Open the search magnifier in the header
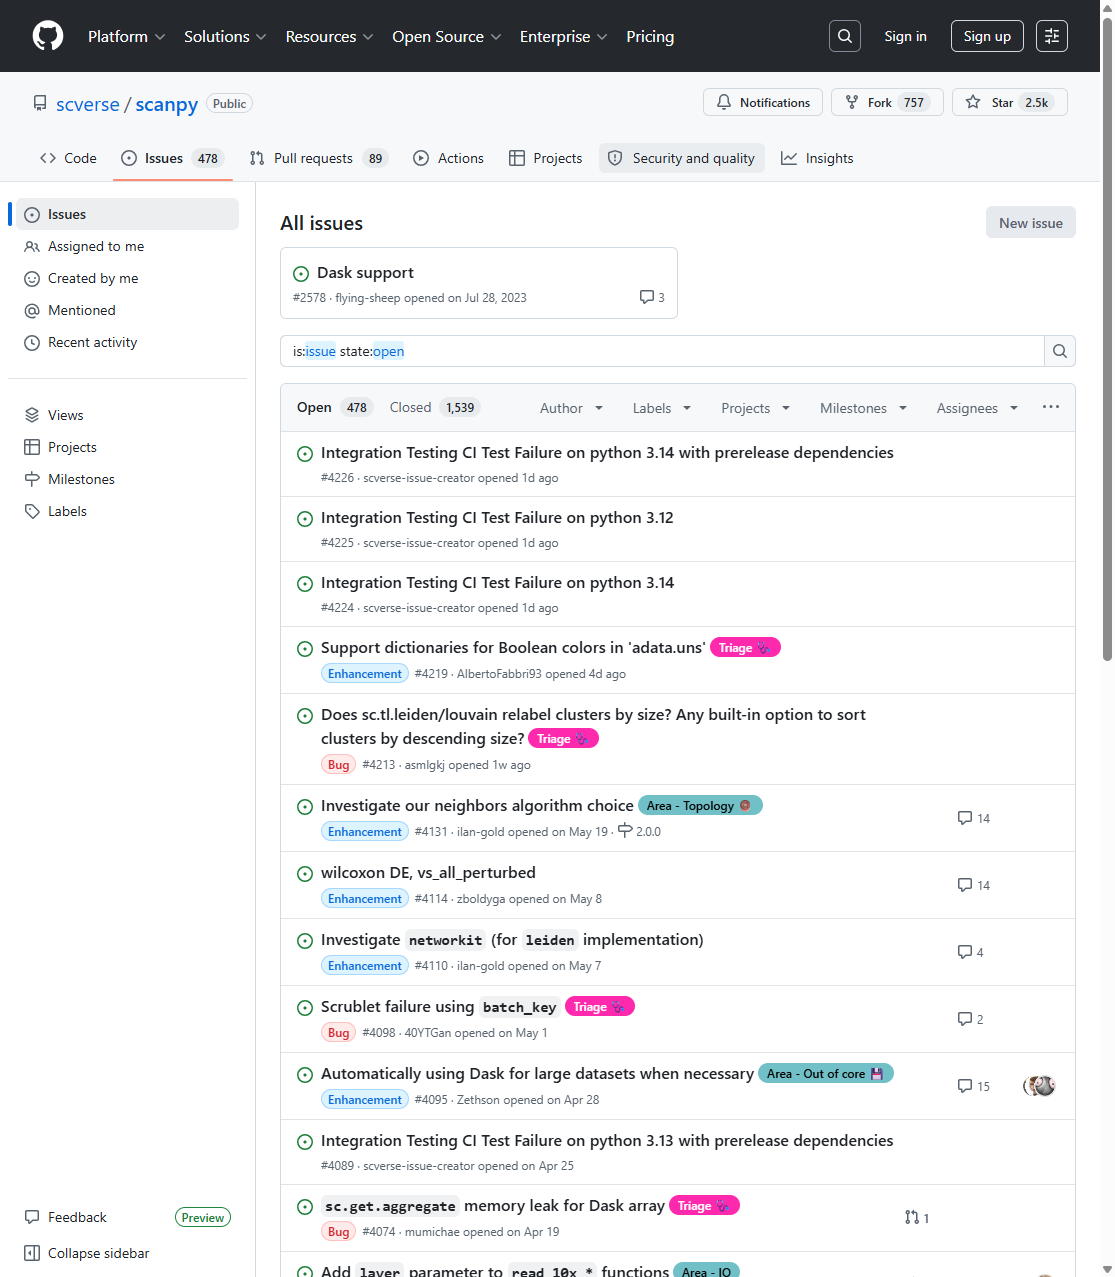 pos(845,36)
